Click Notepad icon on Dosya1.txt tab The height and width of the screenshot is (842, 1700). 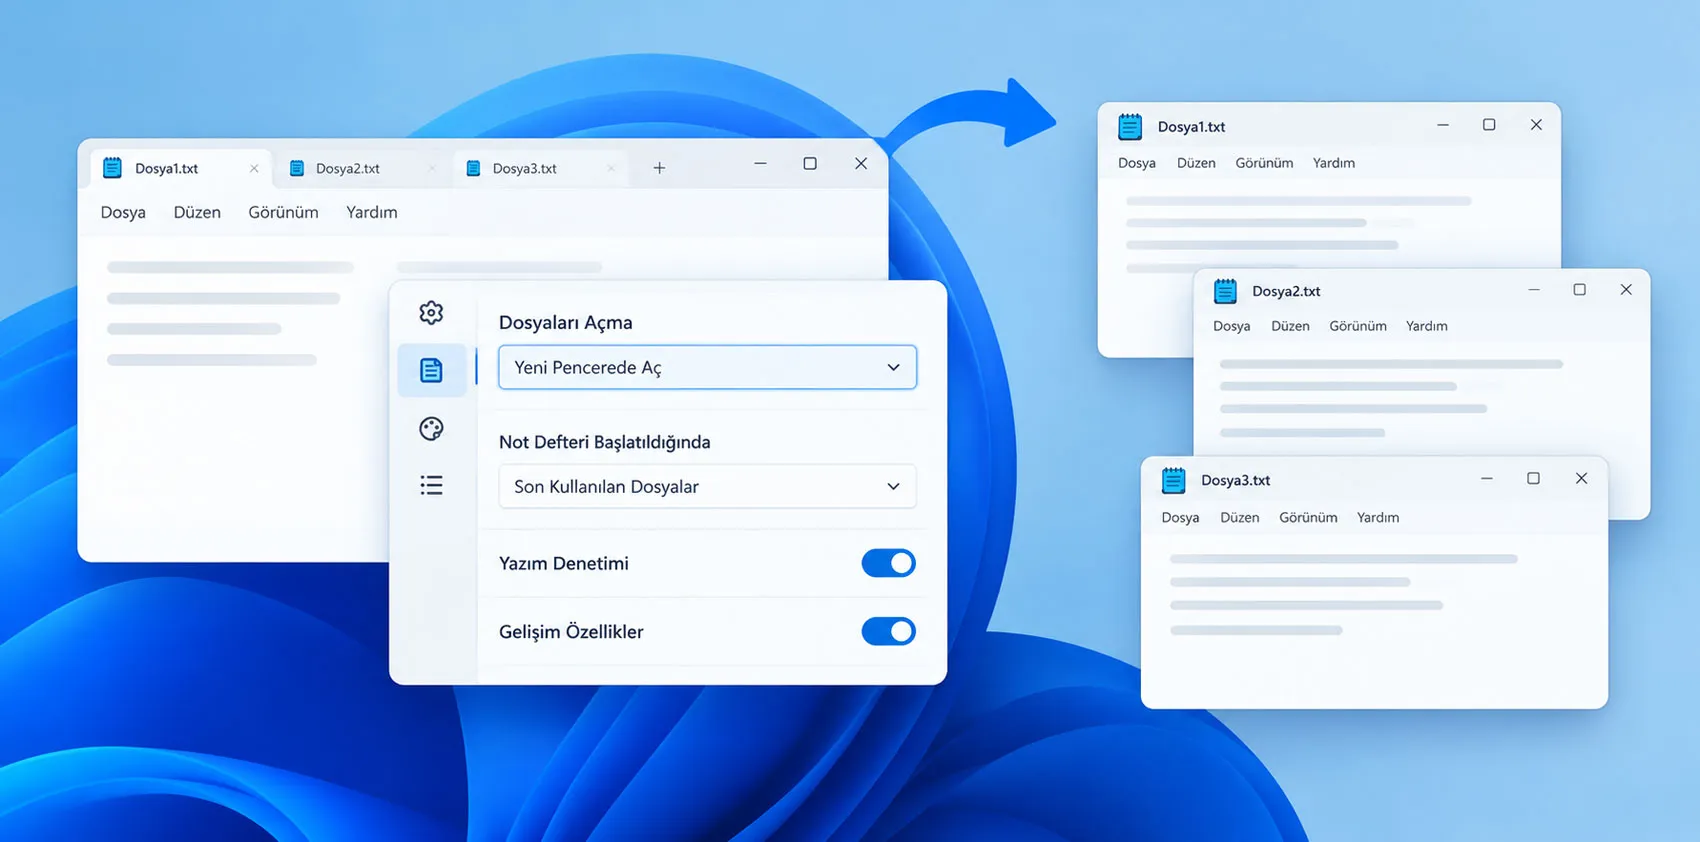click(112, 168)
